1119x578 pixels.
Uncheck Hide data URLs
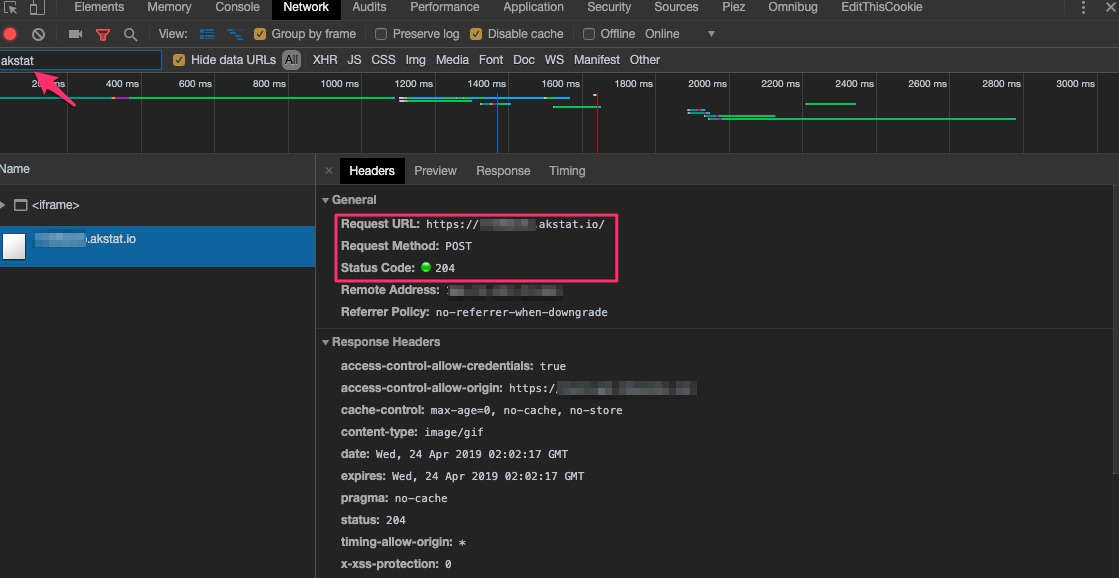(x=179, y=60)
